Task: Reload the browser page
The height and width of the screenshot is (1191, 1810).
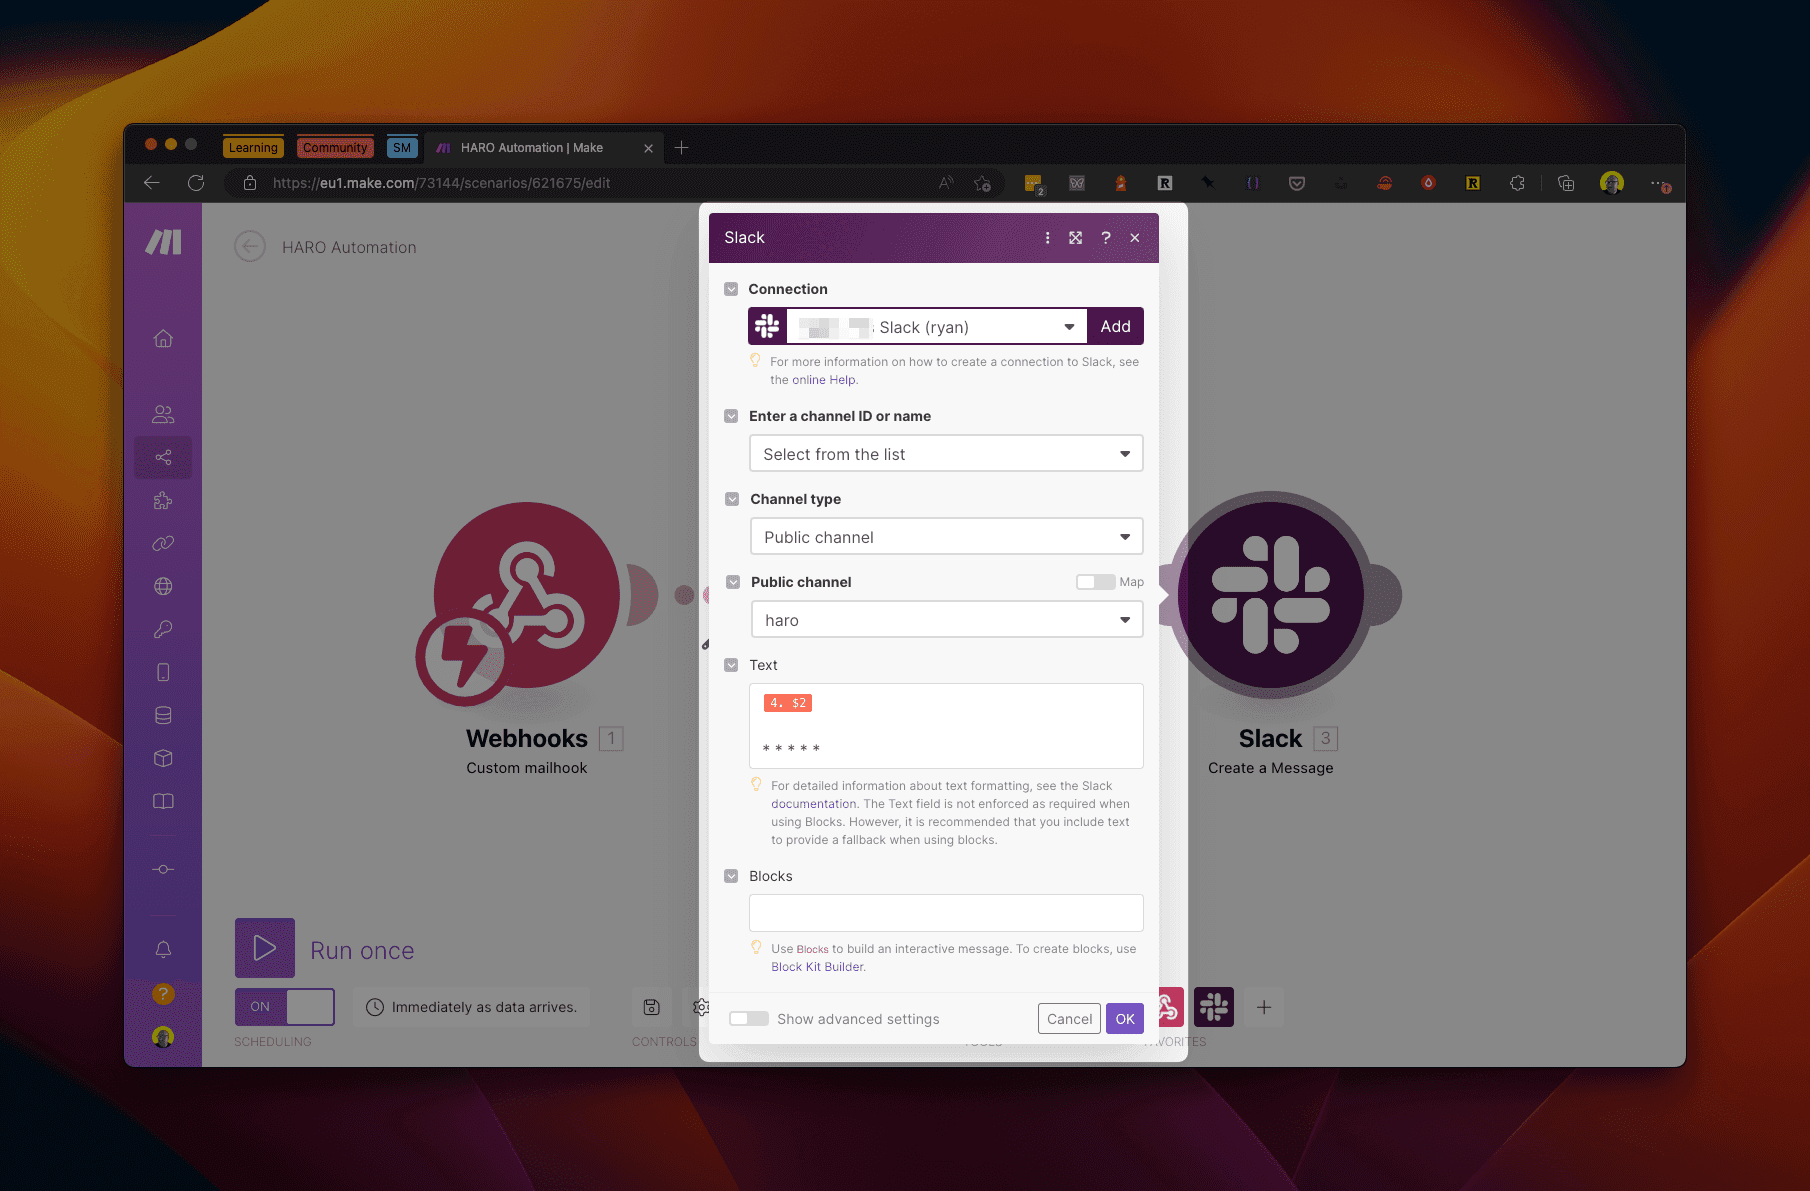Action: pos(196,183)
